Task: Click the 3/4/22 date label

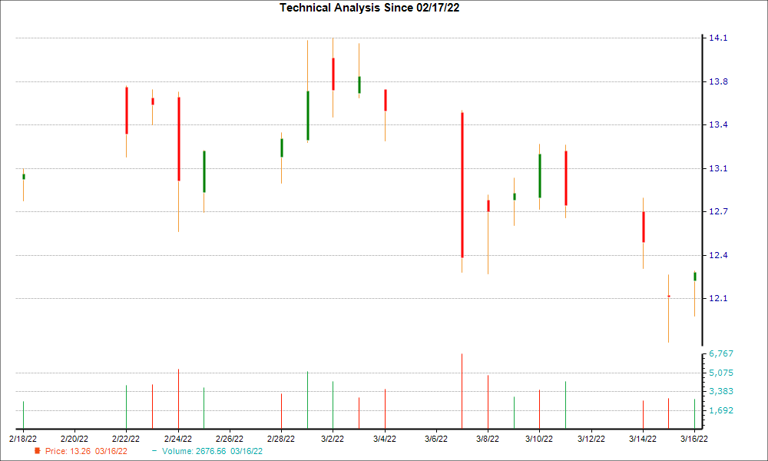Action: pos(384,439)
